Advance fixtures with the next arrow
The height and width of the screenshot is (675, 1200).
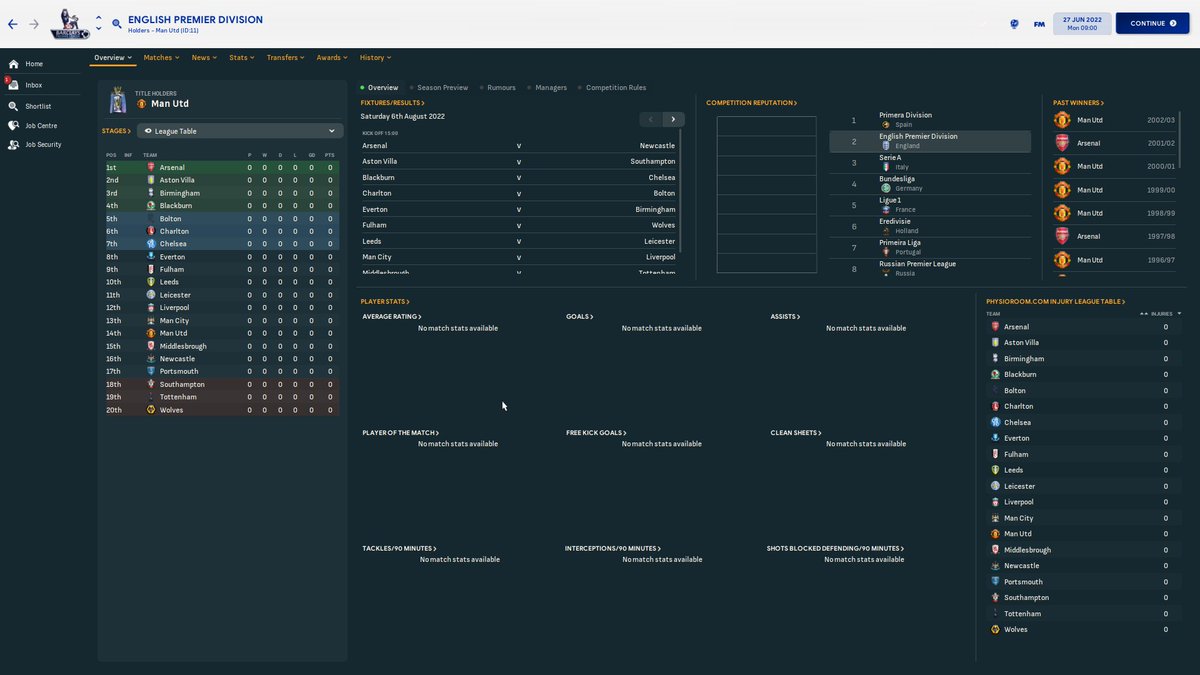click(x=674, y=117)
